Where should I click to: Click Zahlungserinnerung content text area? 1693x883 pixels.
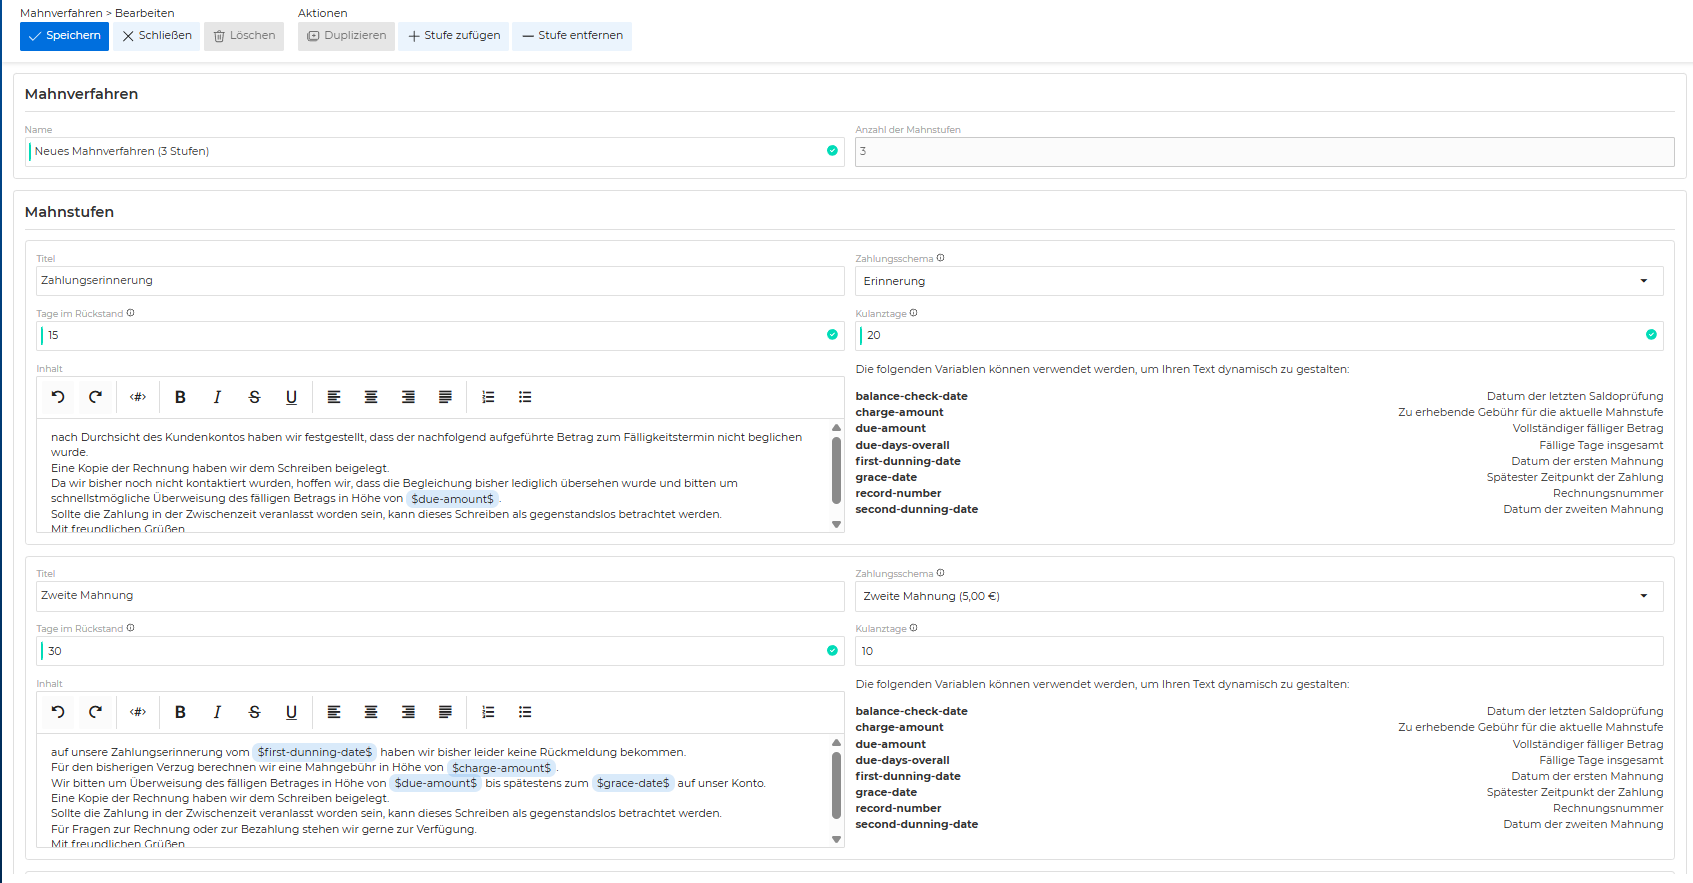433,476
